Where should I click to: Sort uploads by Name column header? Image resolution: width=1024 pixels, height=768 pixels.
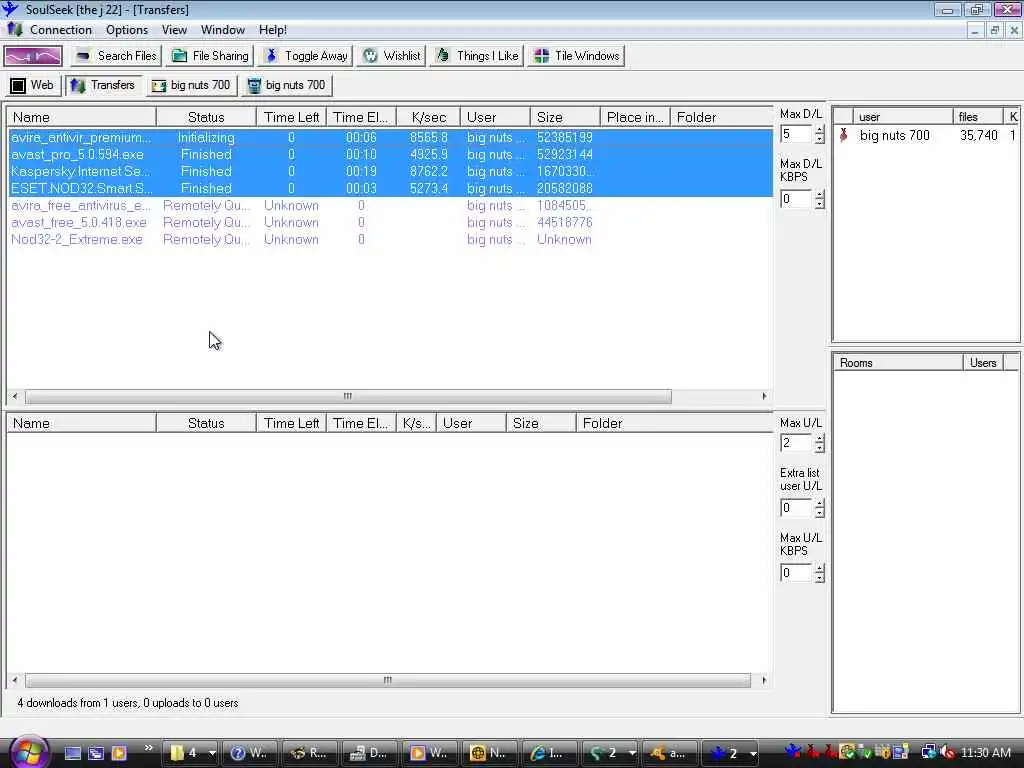[x=82, y=423]
